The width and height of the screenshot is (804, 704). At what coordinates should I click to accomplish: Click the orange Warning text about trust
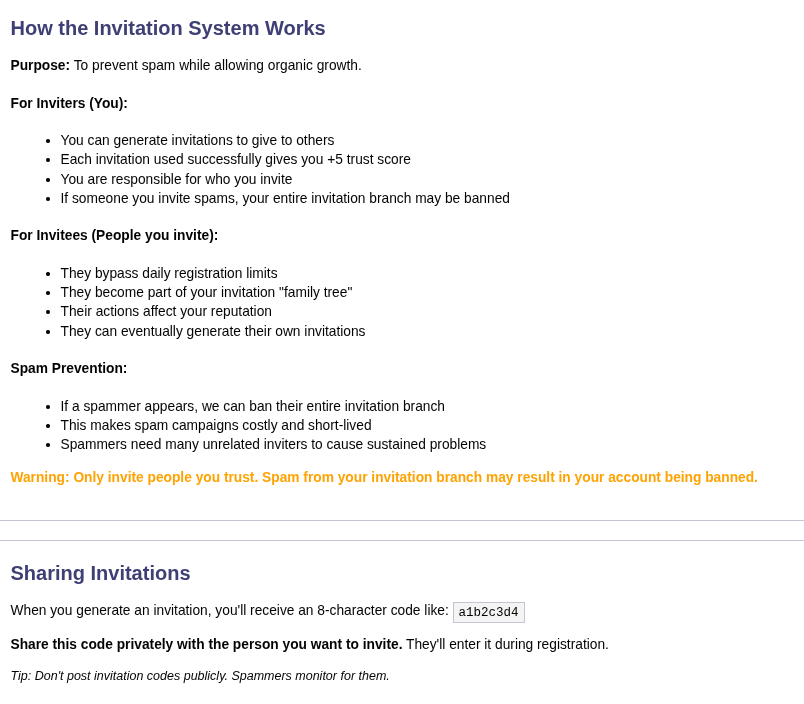(x=384, y=477)
